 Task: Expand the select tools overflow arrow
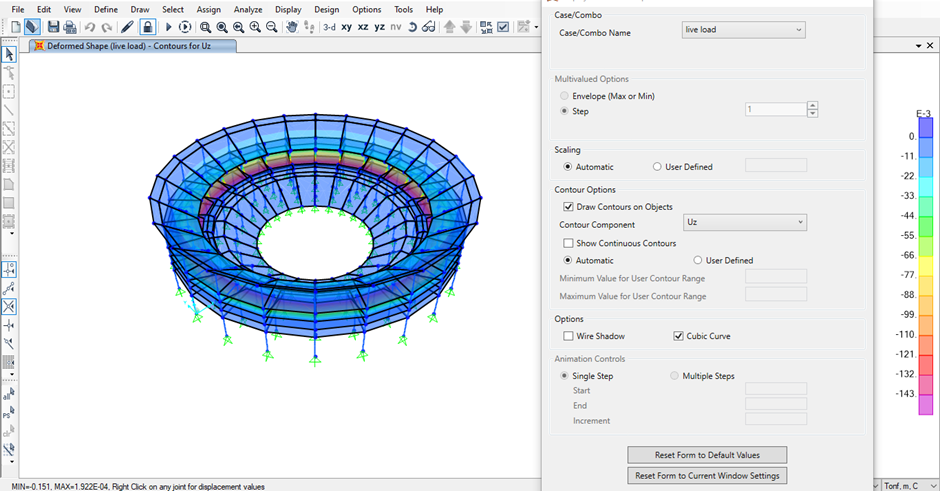(x=12, y=462)
